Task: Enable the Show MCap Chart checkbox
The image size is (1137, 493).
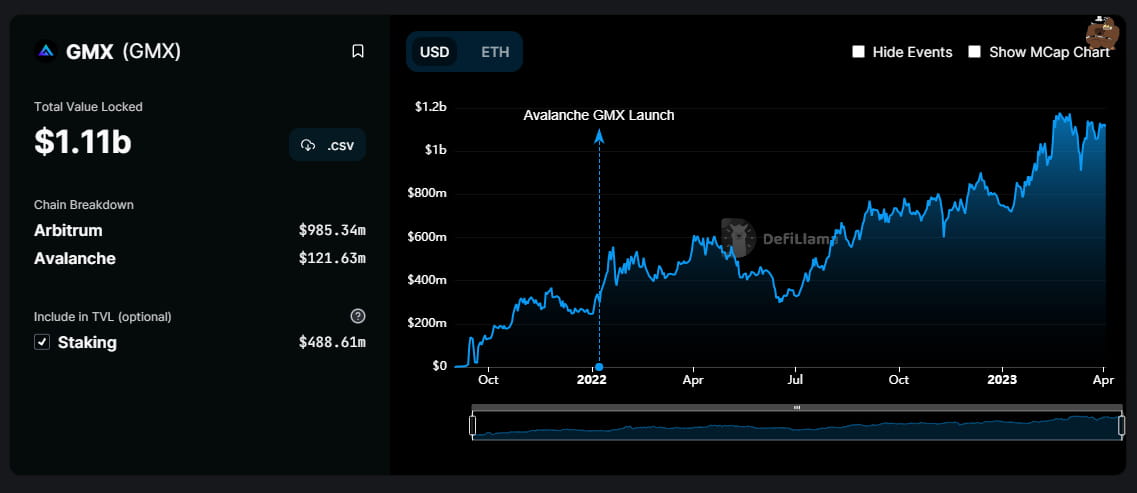Action: point(974,52)
